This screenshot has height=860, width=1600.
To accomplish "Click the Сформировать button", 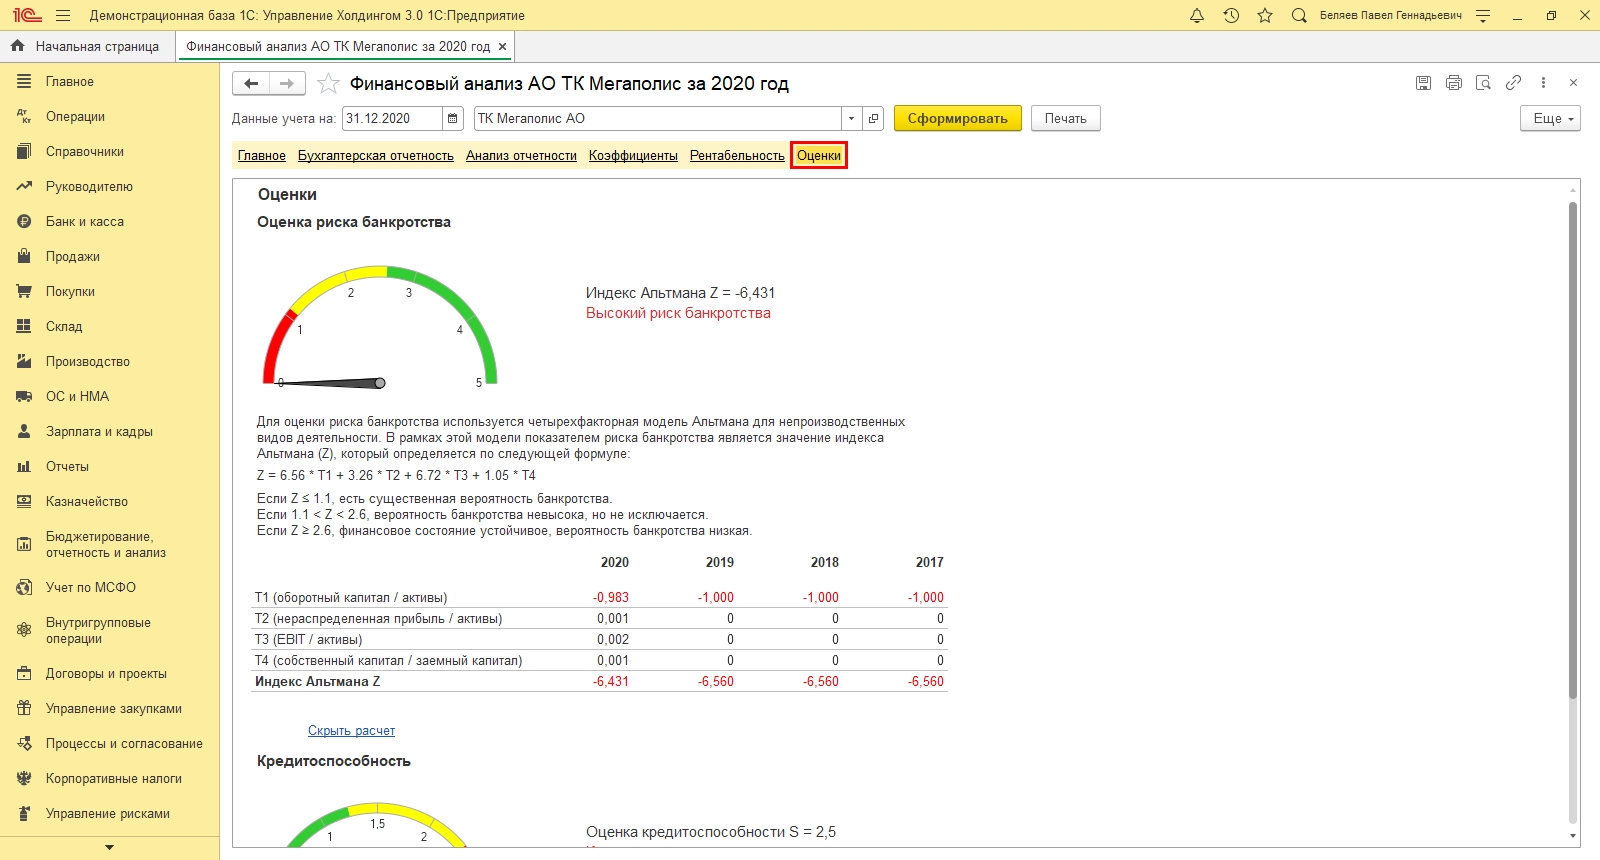I will [957, 118].
